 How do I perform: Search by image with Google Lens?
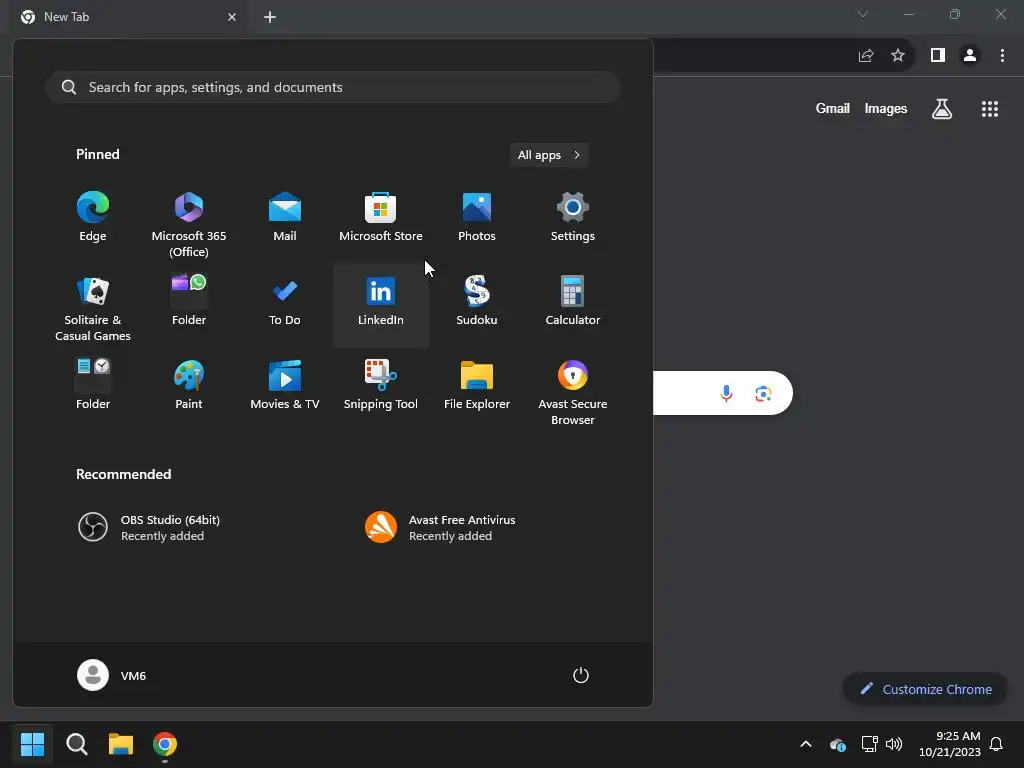coord(763,393)
